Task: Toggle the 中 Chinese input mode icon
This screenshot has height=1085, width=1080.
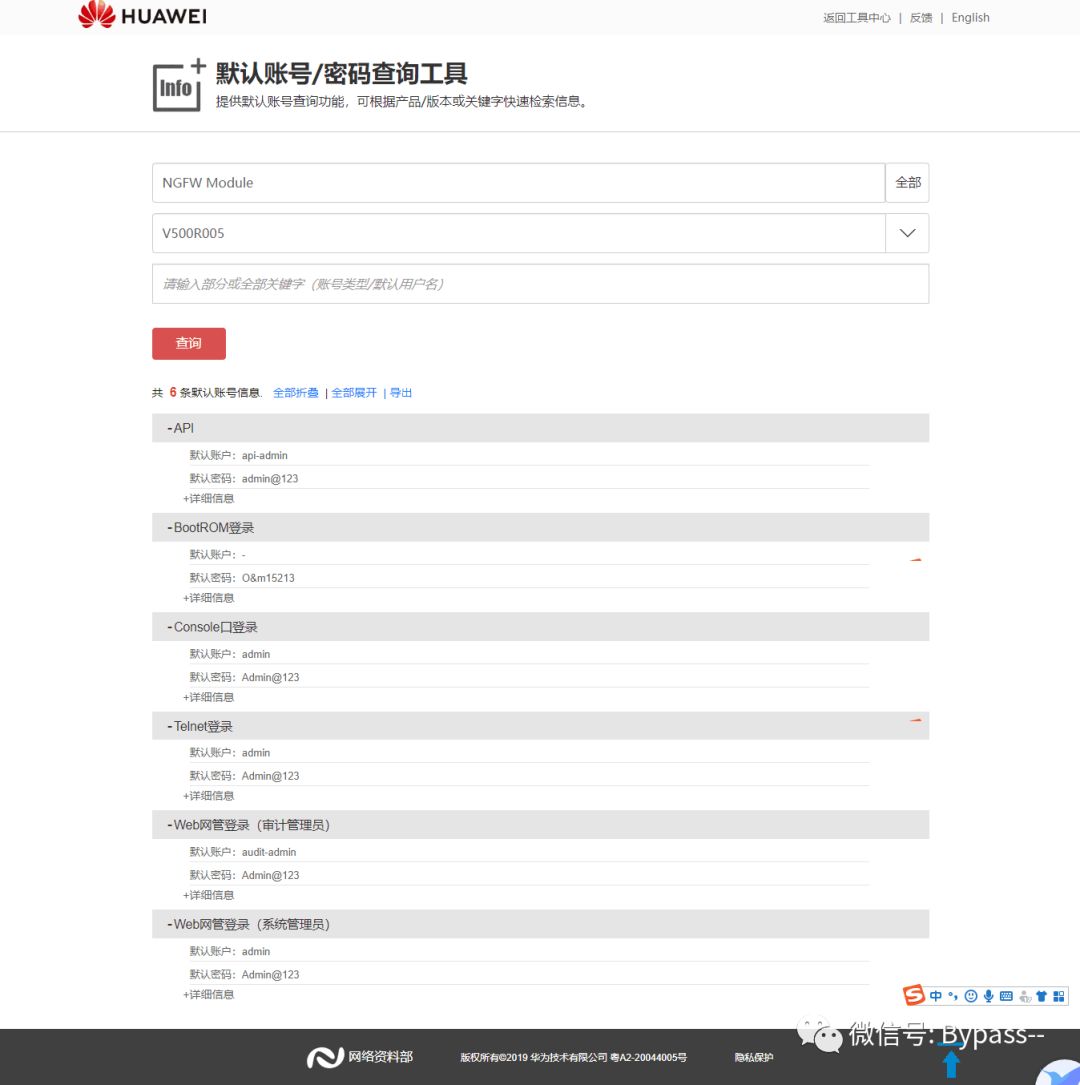Action: pyautogui.click(x=936, y=996)
